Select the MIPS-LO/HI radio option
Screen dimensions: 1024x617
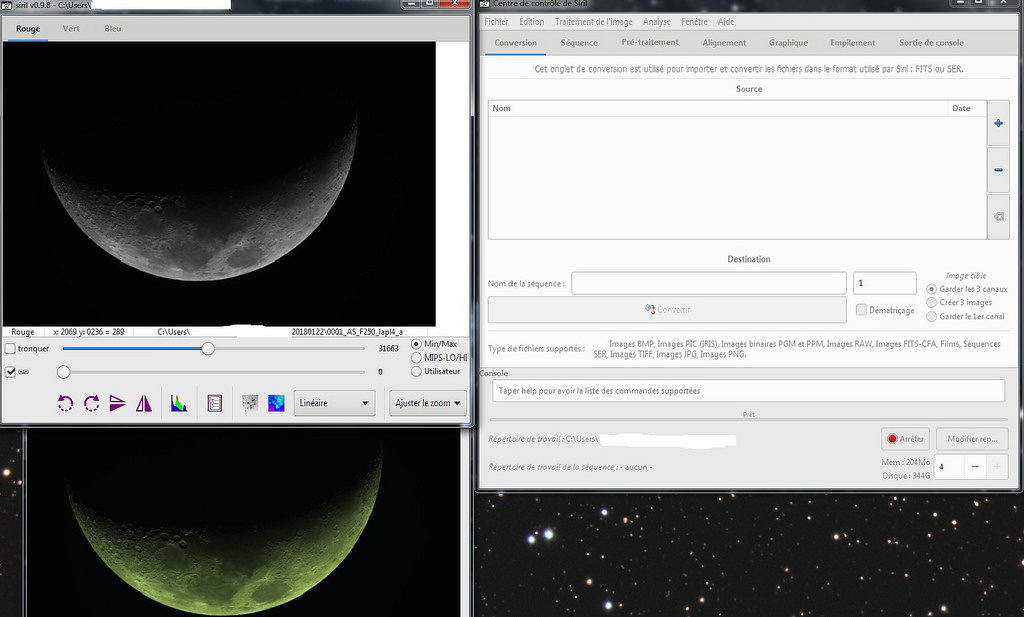417,357
